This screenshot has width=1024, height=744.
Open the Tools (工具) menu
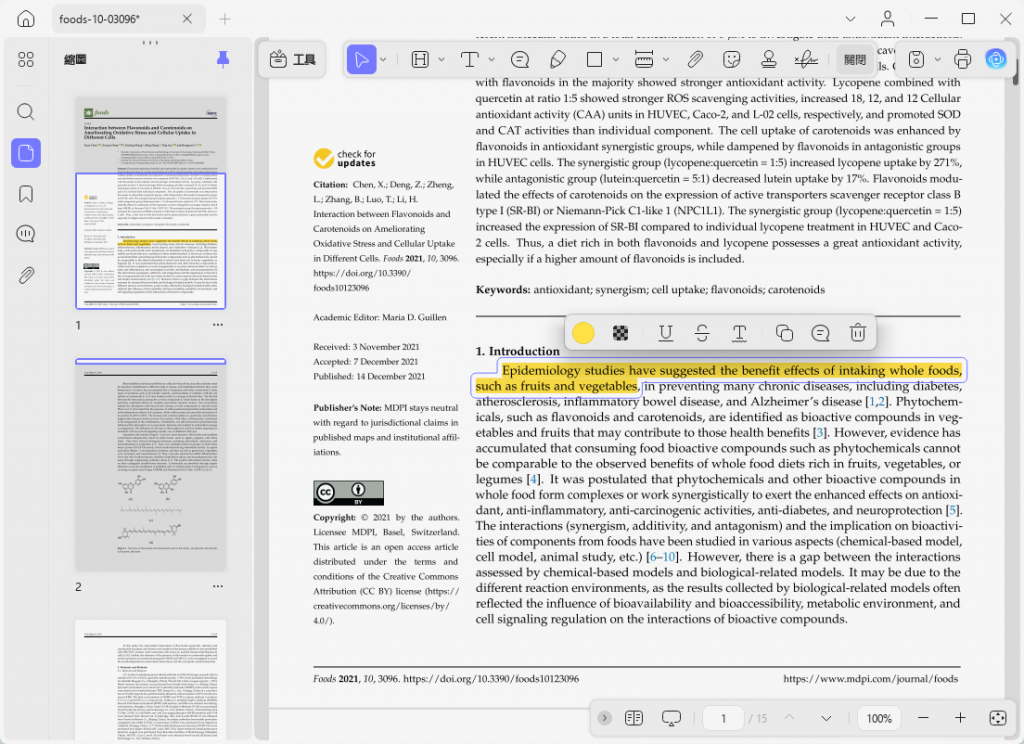tap(293, 59)
